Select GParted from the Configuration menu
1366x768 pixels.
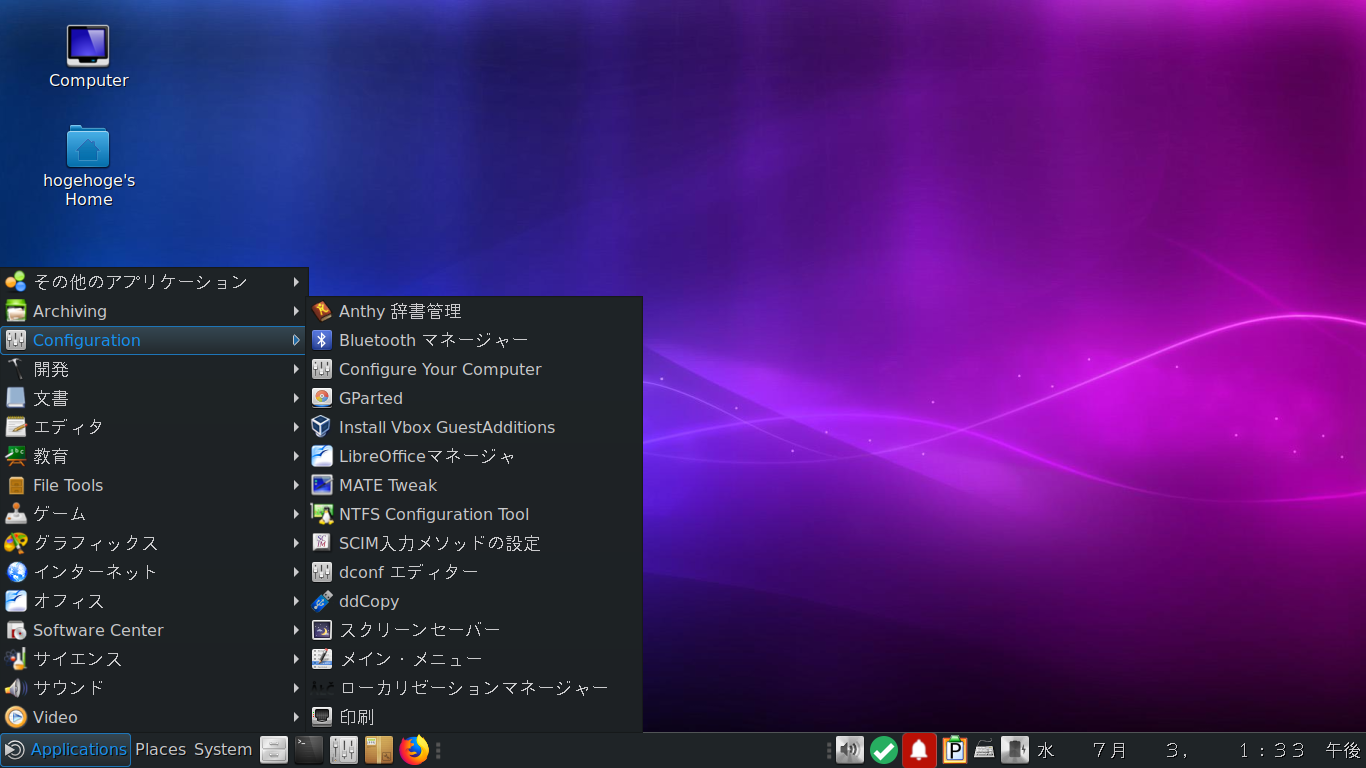(x=371, y=398)
